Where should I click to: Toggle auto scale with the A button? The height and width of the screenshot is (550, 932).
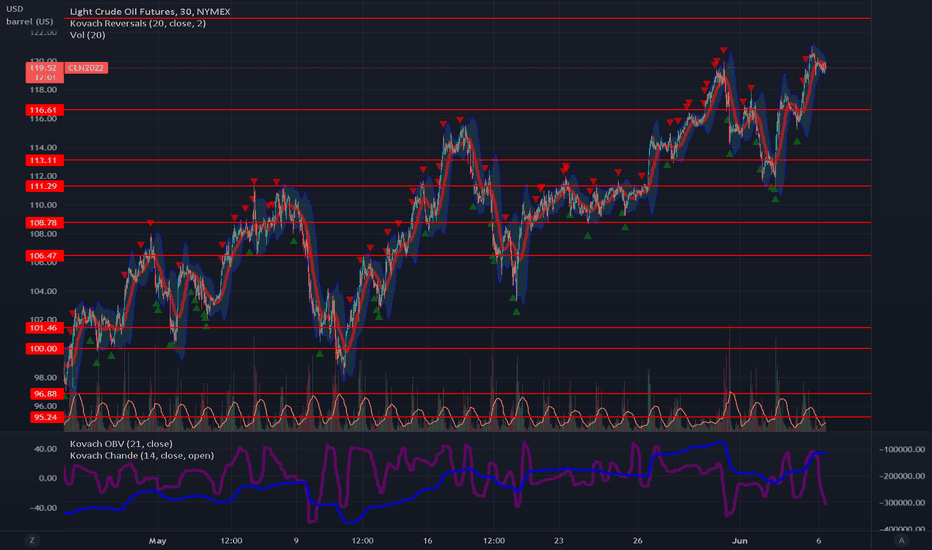pyautogui.click(x=901, y=540)
